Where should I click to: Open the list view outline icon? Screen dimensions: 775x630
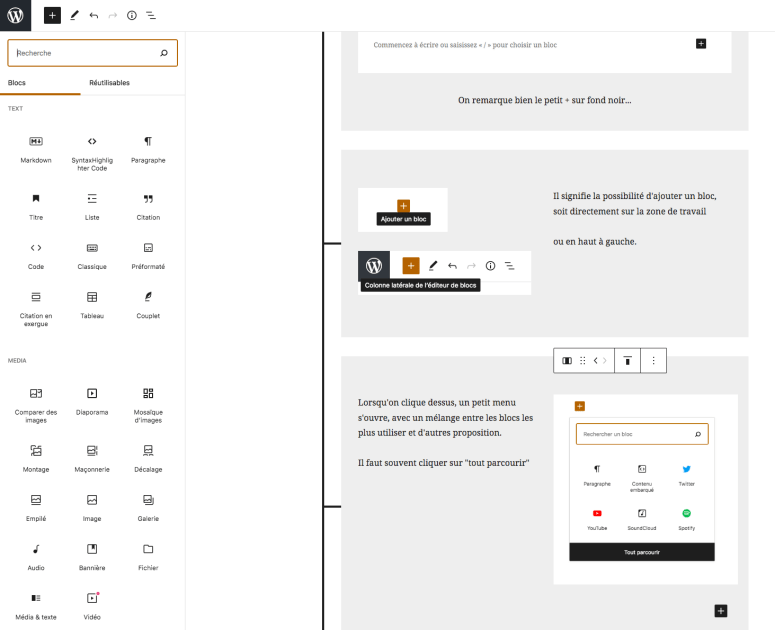151,16
